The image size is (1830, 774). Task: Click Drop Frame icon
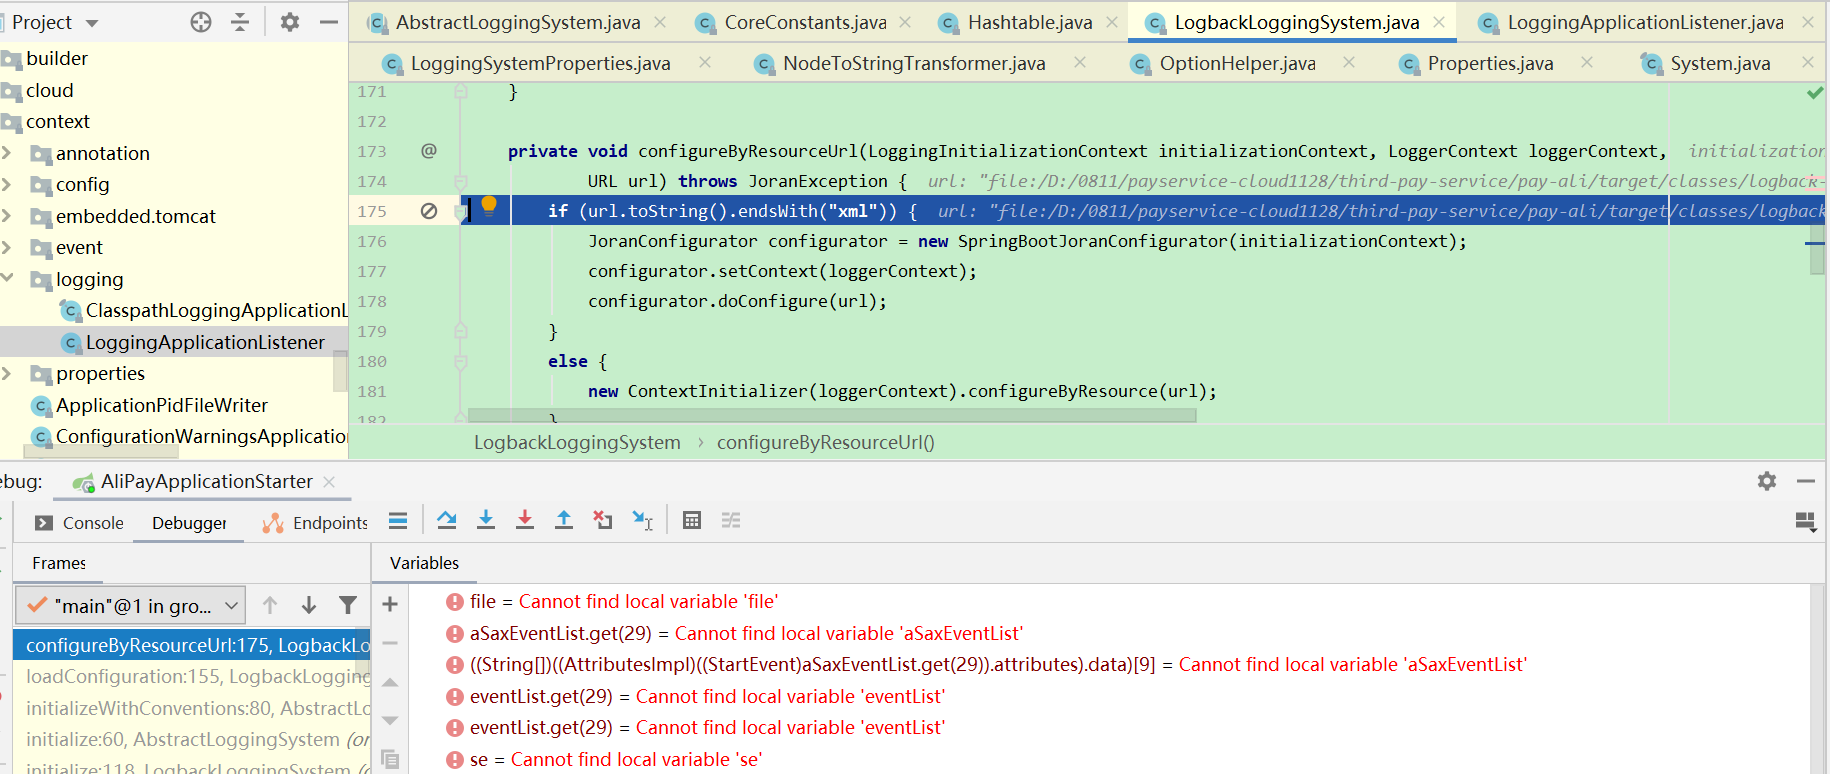(603, 520)
